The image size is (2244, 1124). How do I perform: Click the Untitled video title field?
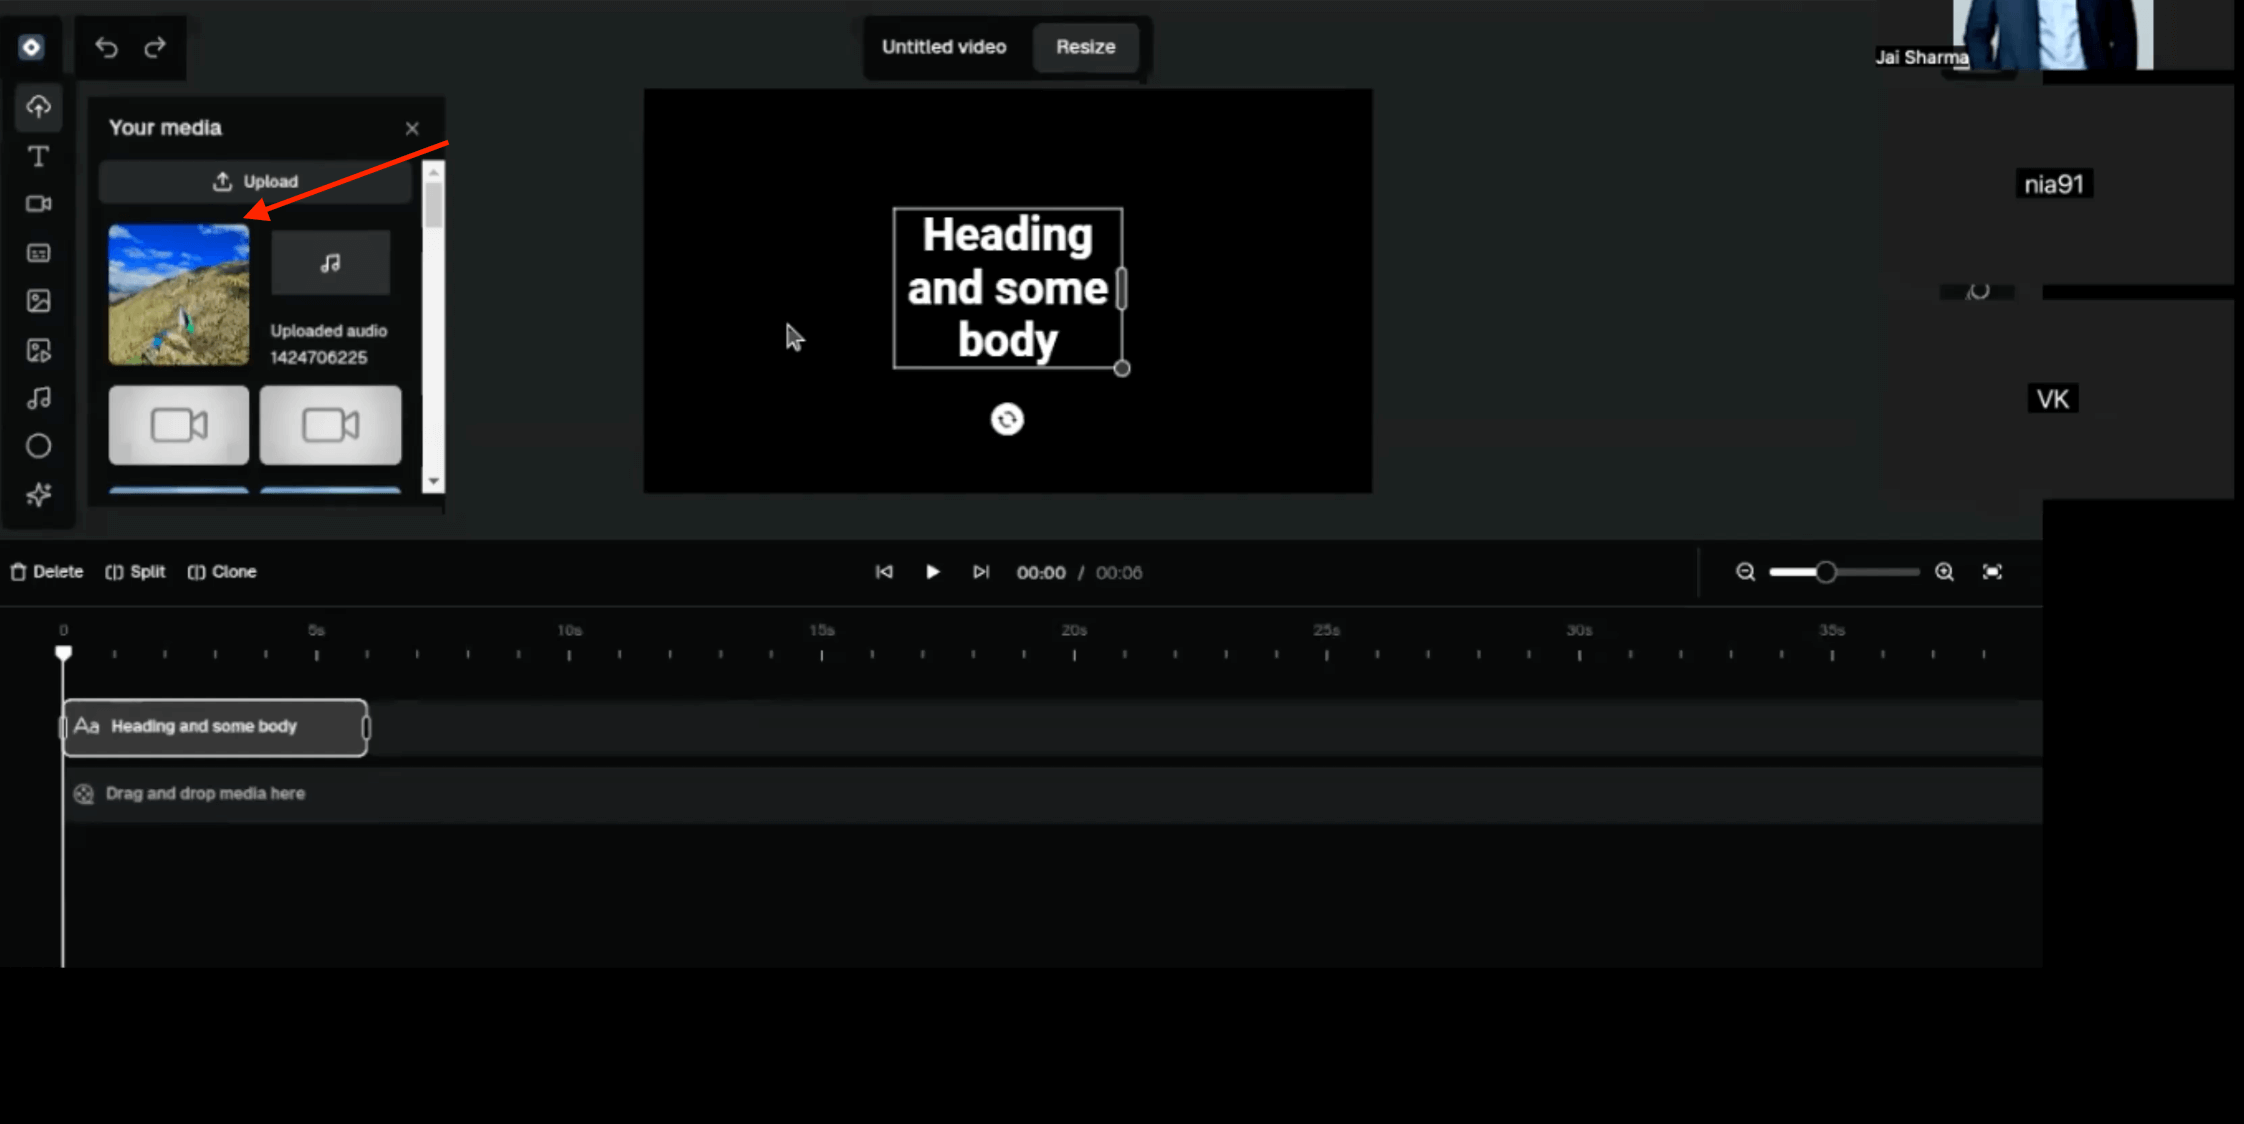coord(943,47)
